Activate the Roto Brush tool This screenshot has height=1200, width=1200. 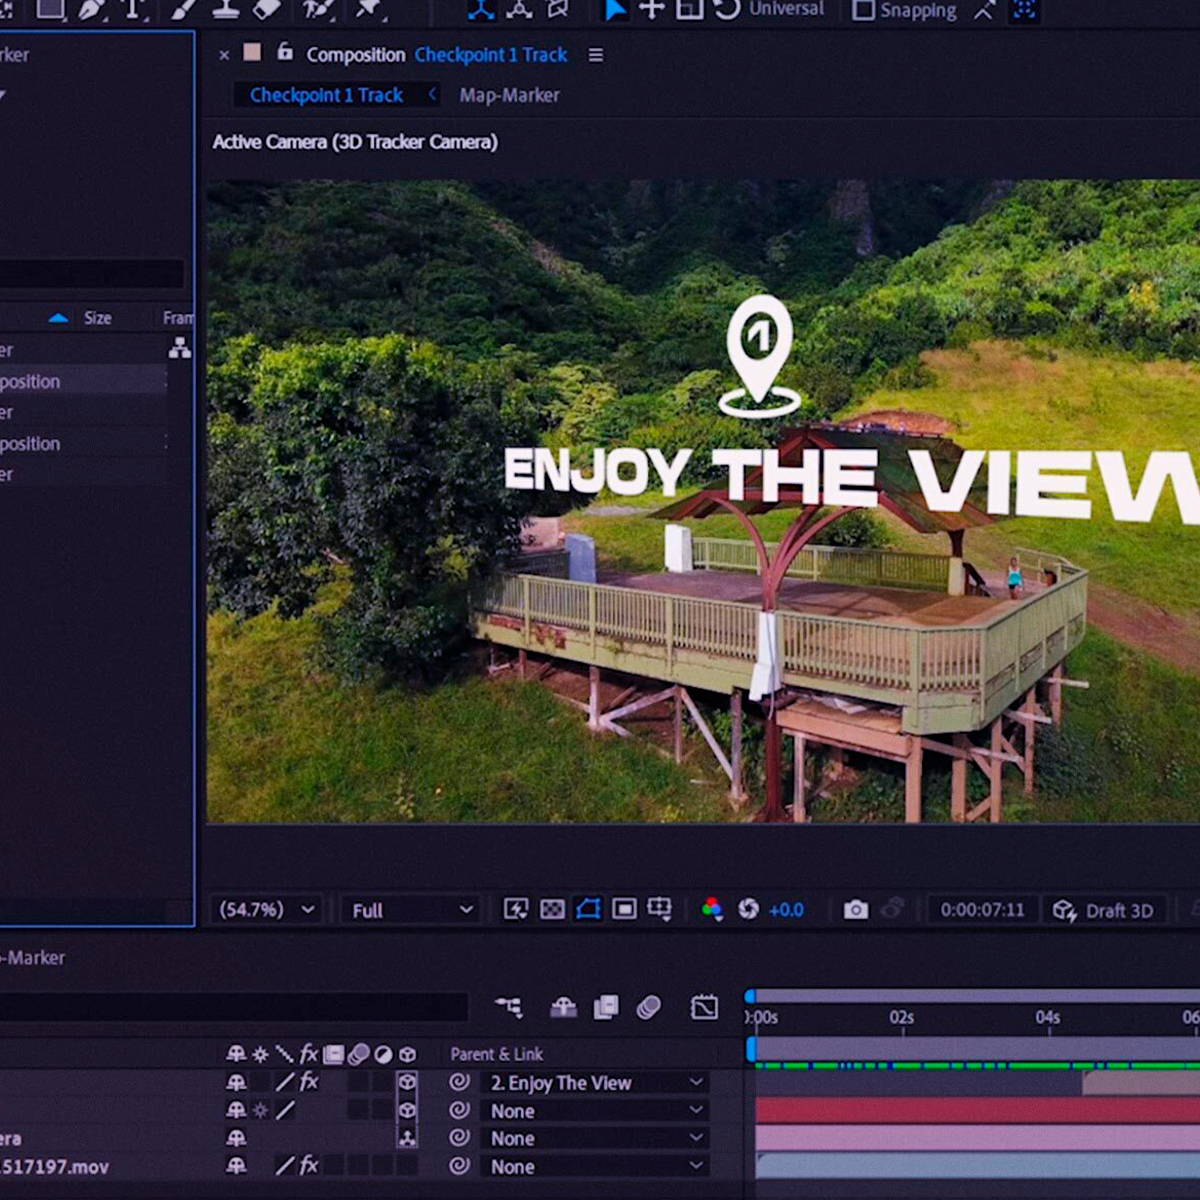pos(318,9)
